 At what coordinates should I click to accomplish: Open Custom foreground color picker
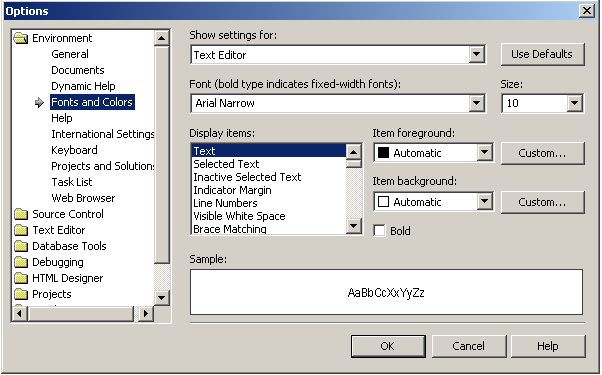click(542, 153)
